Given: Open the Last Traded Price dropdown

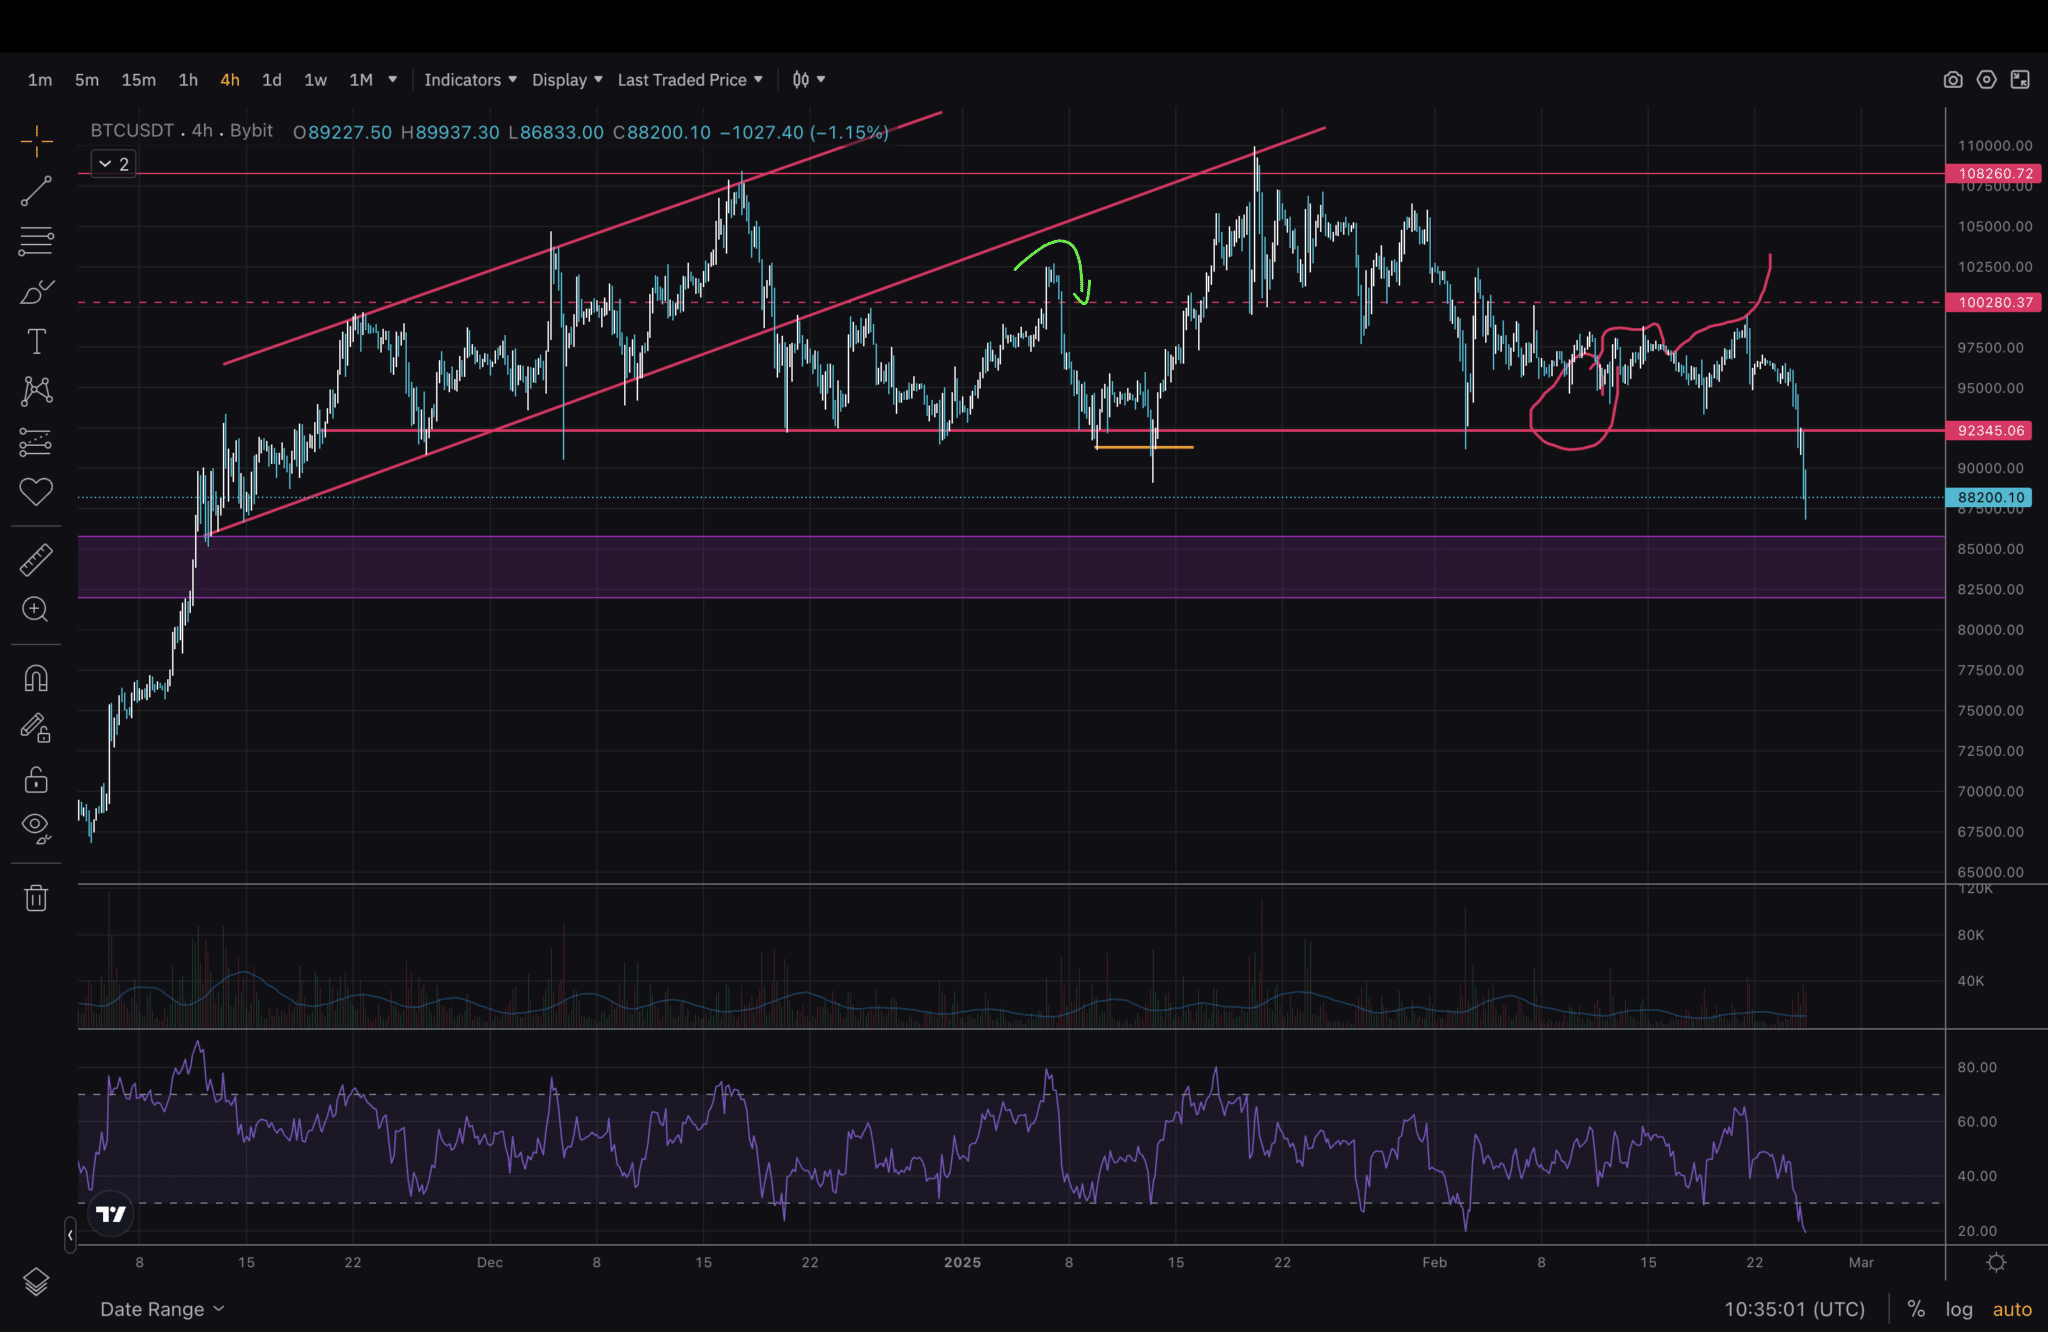Looking at the screenshot, I should click(690, 80).
